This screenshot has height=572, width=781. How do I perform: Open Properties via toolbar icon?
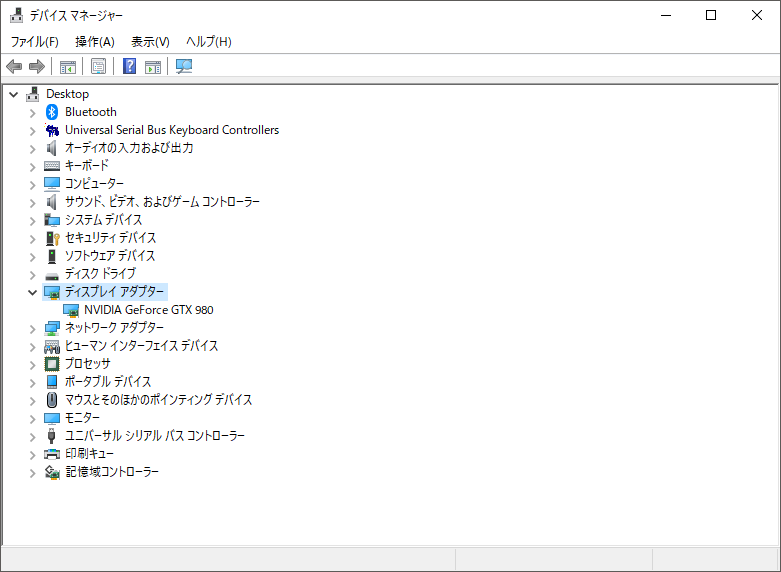[99, 66]
